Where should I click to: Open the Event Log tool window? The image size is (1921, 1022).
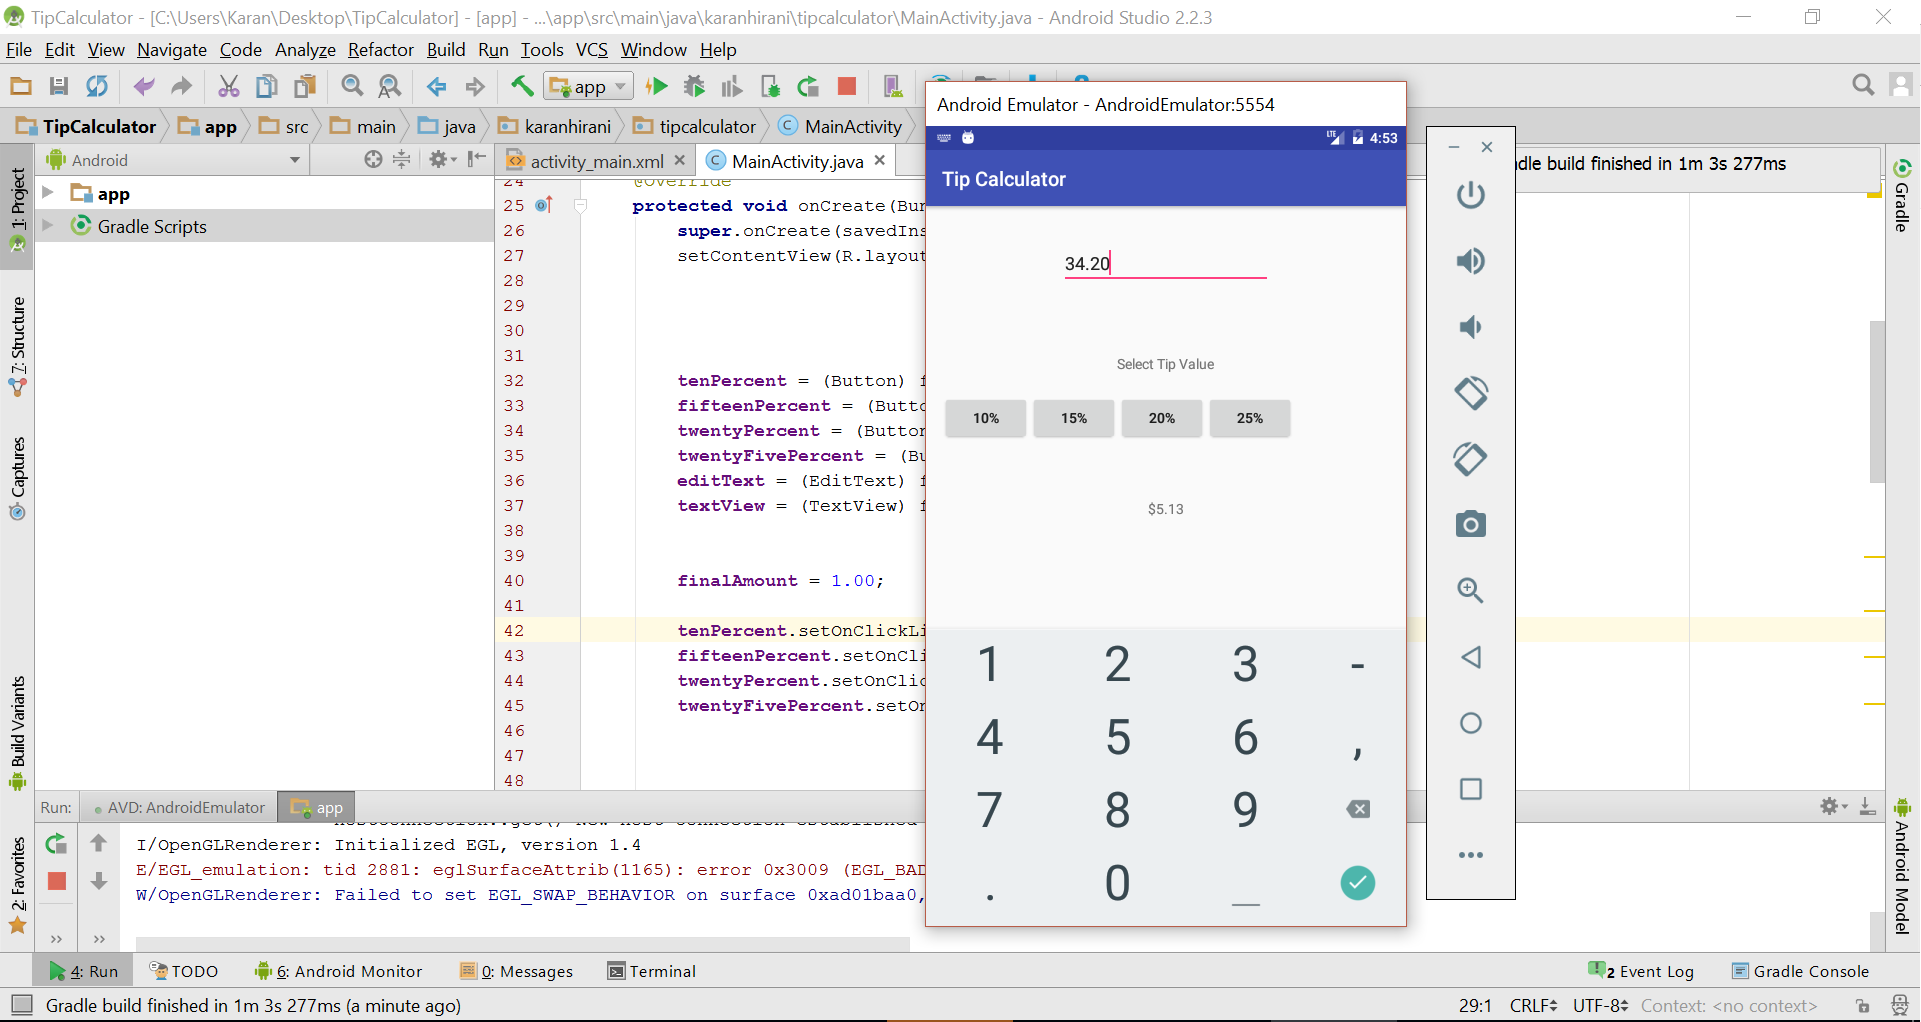tap(1641, 971)
